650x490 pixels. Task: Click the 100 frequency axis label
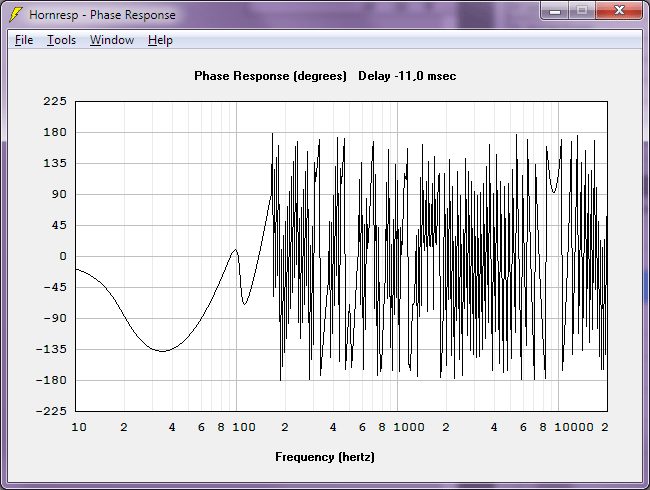click(x=244, y=427)
